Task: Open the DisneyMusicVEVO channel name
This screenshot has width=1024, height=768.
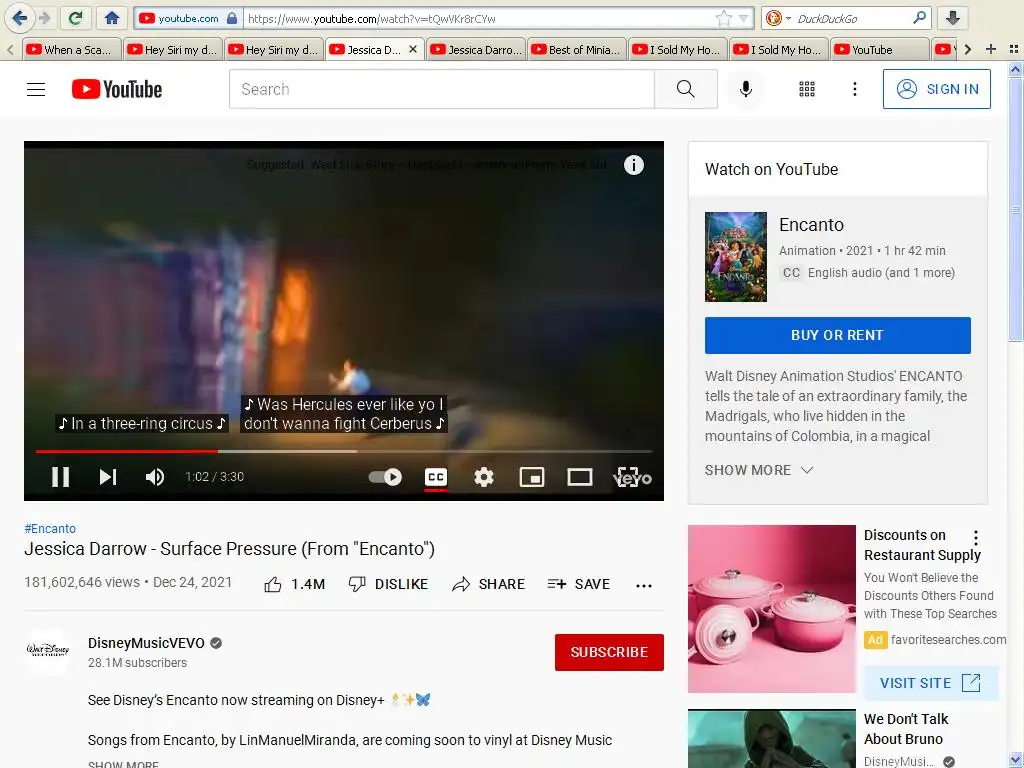Action: pos(146,643)
